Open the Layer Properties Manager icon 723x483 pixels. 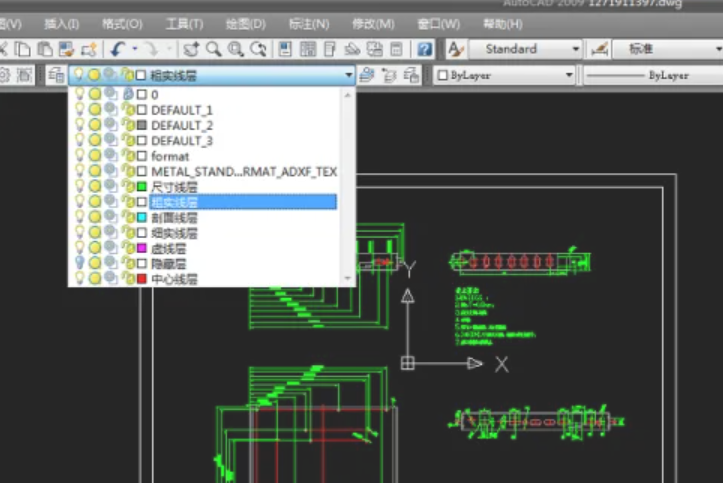[x=56, y=75]
